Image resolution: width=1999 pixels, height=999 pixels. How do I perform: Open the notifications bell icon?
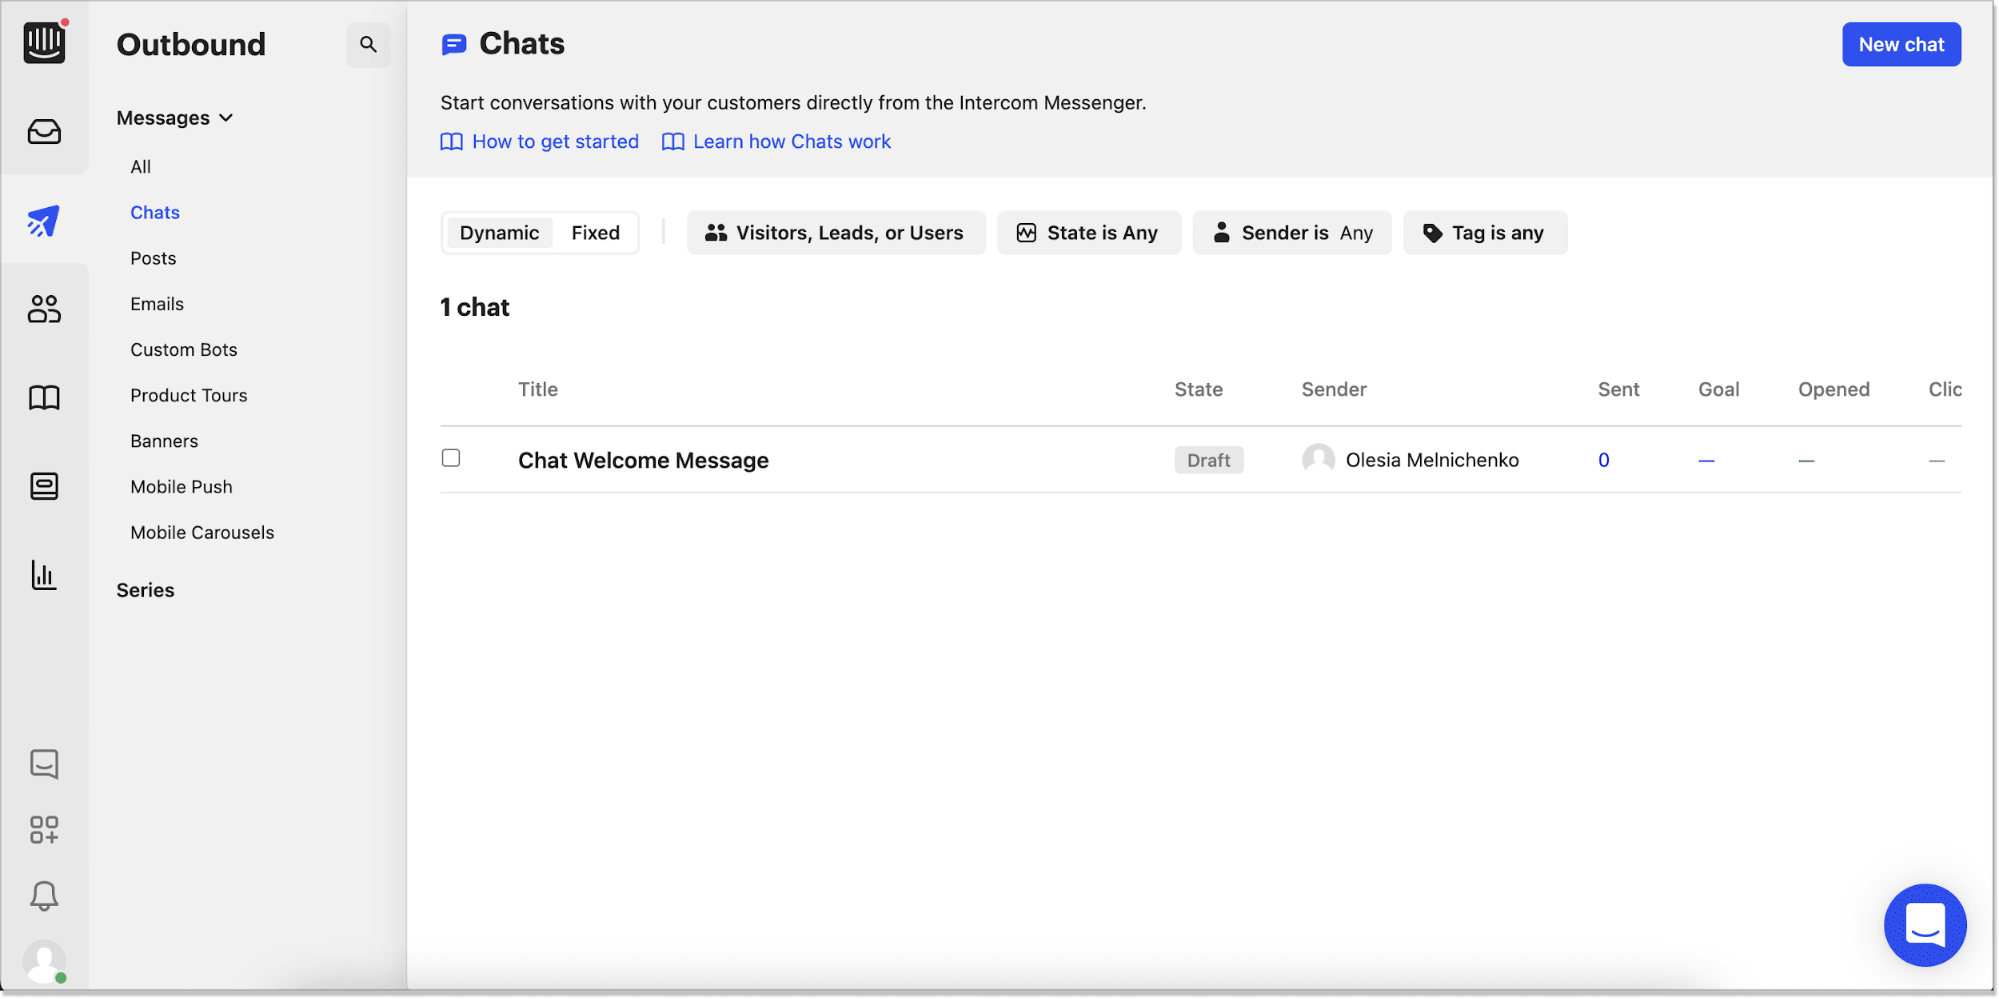(x=44, y=895)
